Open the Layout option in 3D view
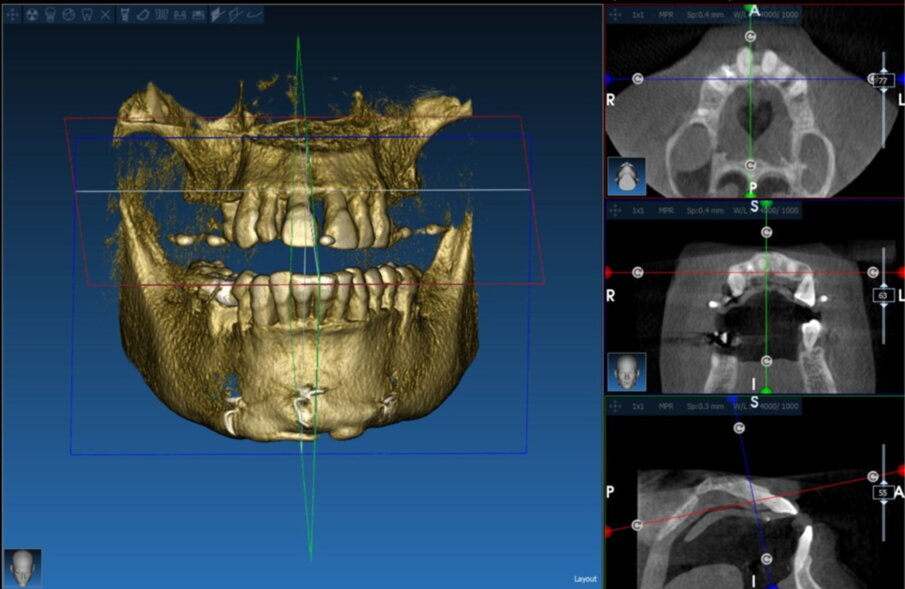 (585, 579)
